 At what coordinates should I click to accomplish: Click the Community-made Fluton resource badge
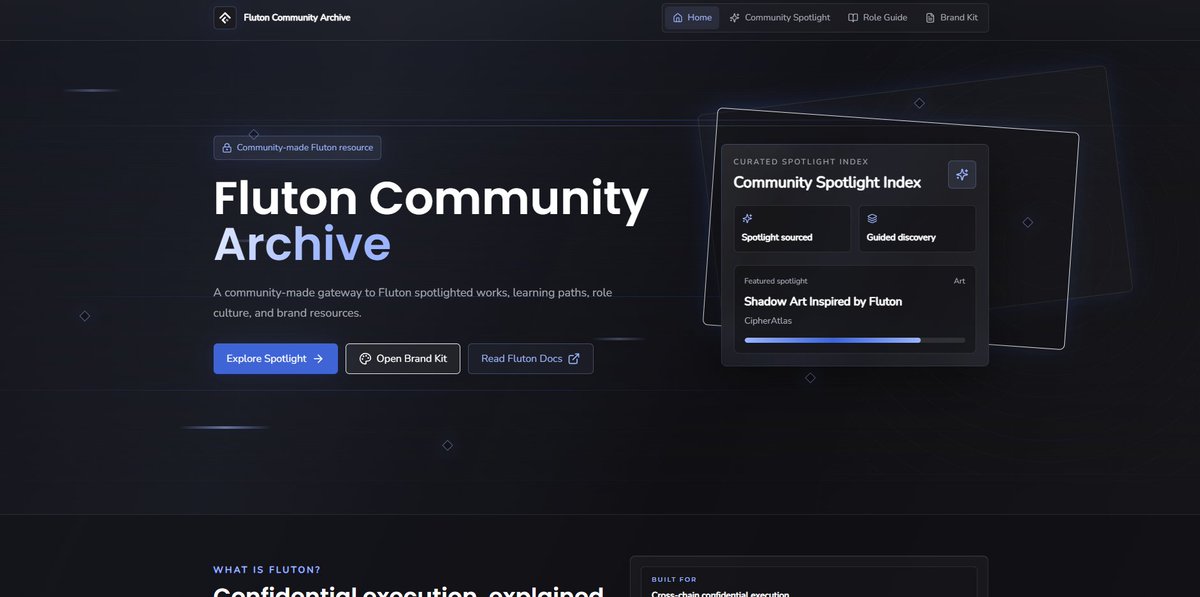coord(297,148)
